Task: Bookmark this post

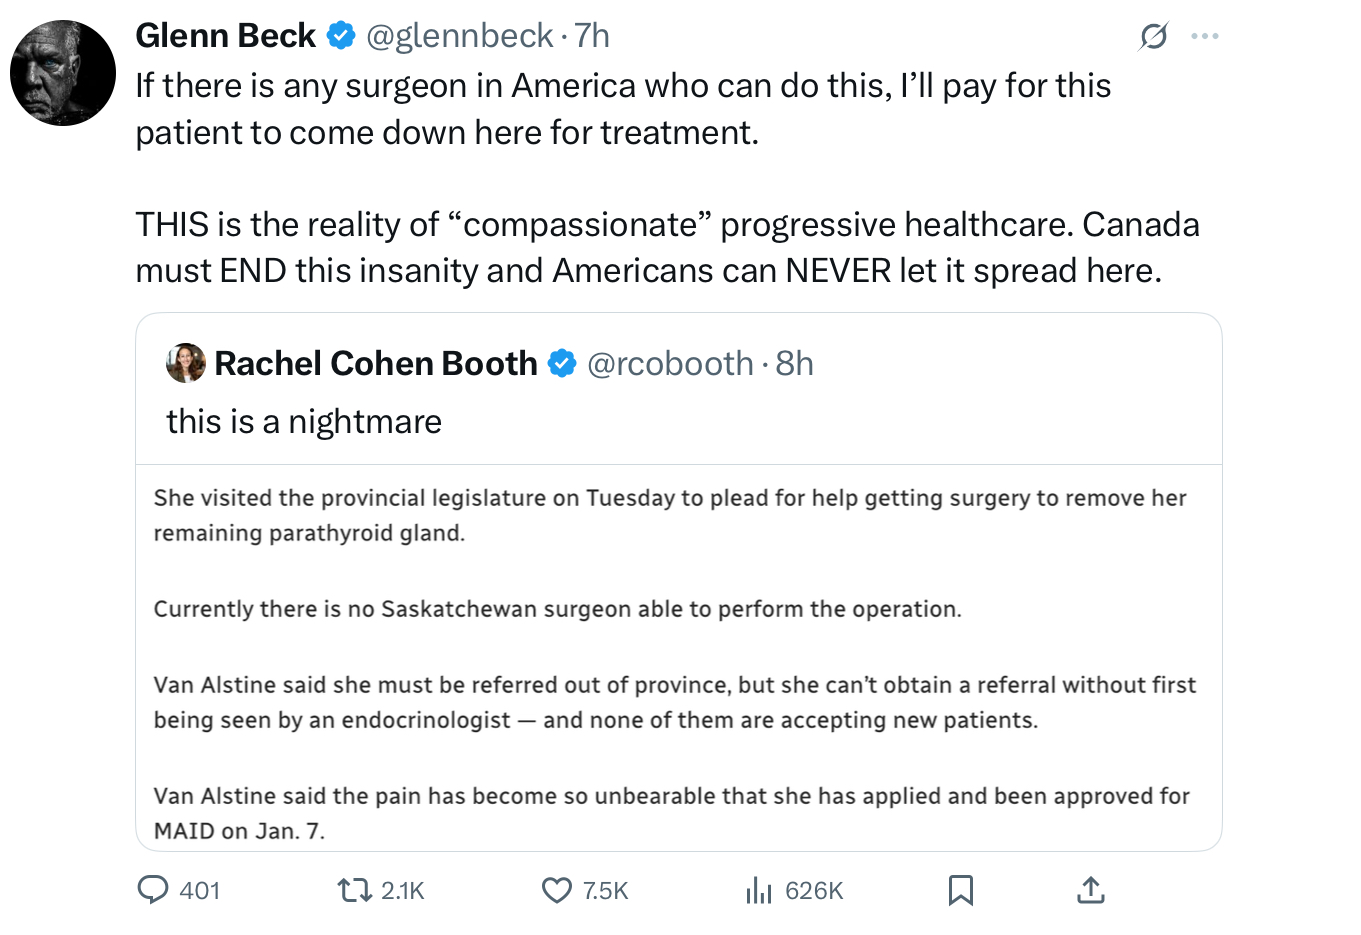Action: 960,889
